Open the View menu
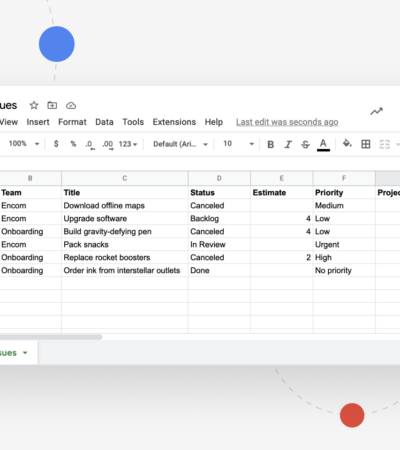The image size is (400, 450). point(9,122)
